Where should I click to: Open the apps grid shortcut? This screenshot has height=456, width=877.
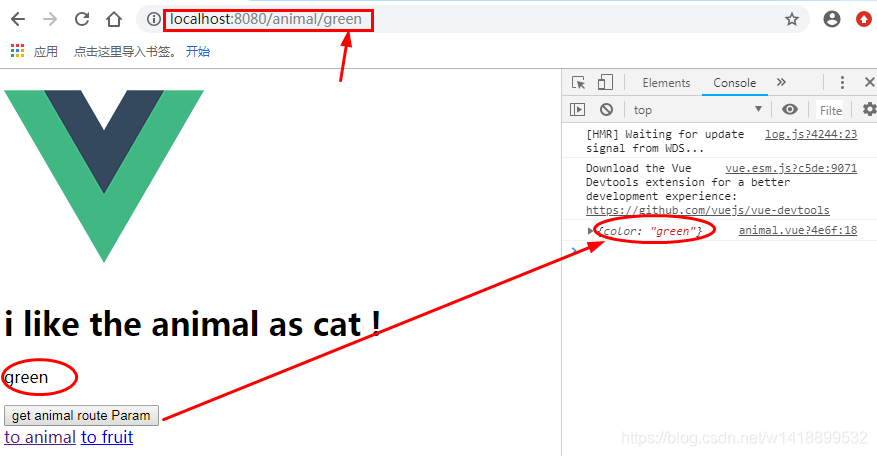[x=17, y=51]
